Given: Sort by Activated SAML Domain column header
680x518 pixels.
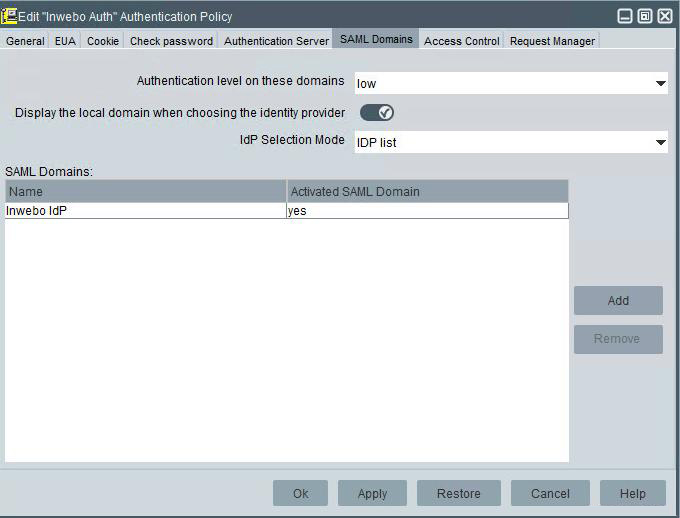Looking at the screenshot, I should pyautogui.click(x=427, y=191).
